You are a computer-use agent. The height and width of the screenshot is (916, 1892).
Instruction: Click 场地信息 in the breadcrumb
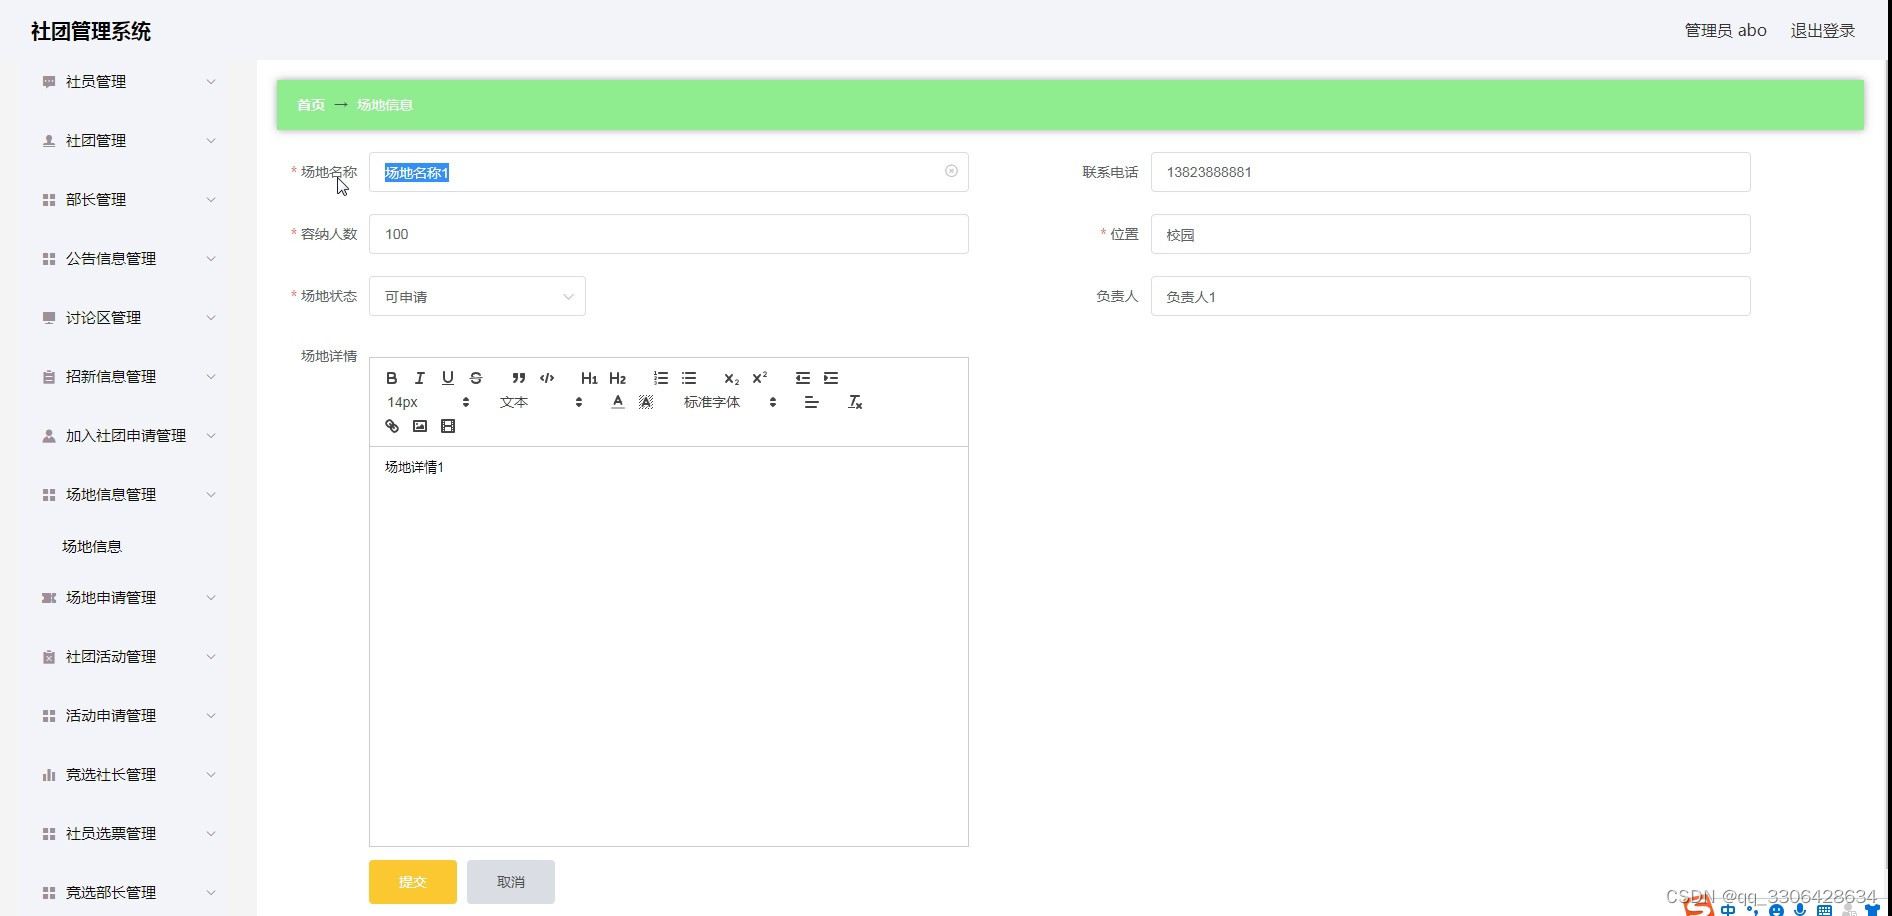[385, 105]
